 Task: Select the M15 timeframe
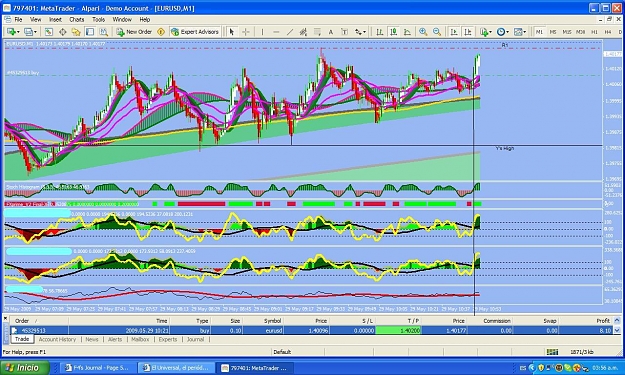pyautogui.click(x=566, y=32)
